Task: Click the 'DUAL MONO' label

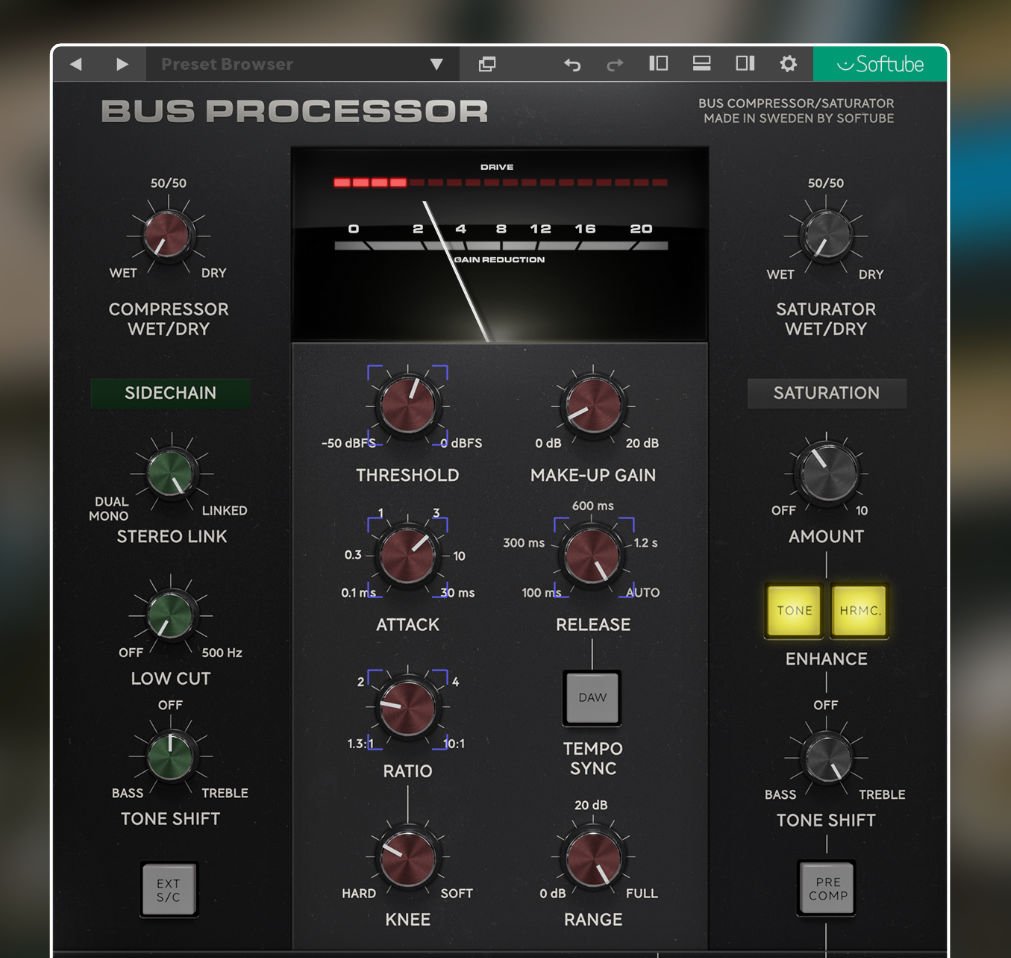Action: 109,509
